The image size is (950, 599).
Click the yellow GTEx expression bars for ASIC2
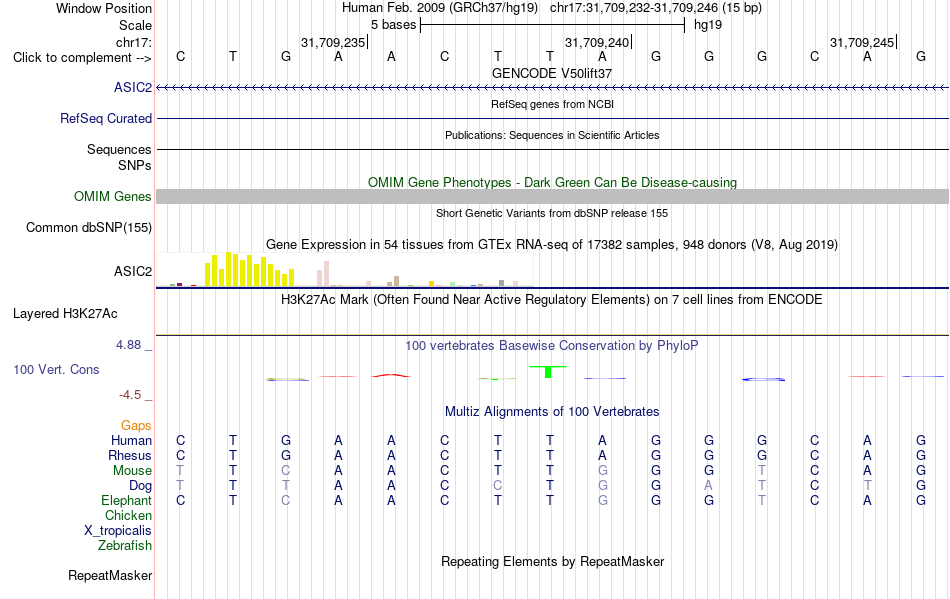[250, 270]
